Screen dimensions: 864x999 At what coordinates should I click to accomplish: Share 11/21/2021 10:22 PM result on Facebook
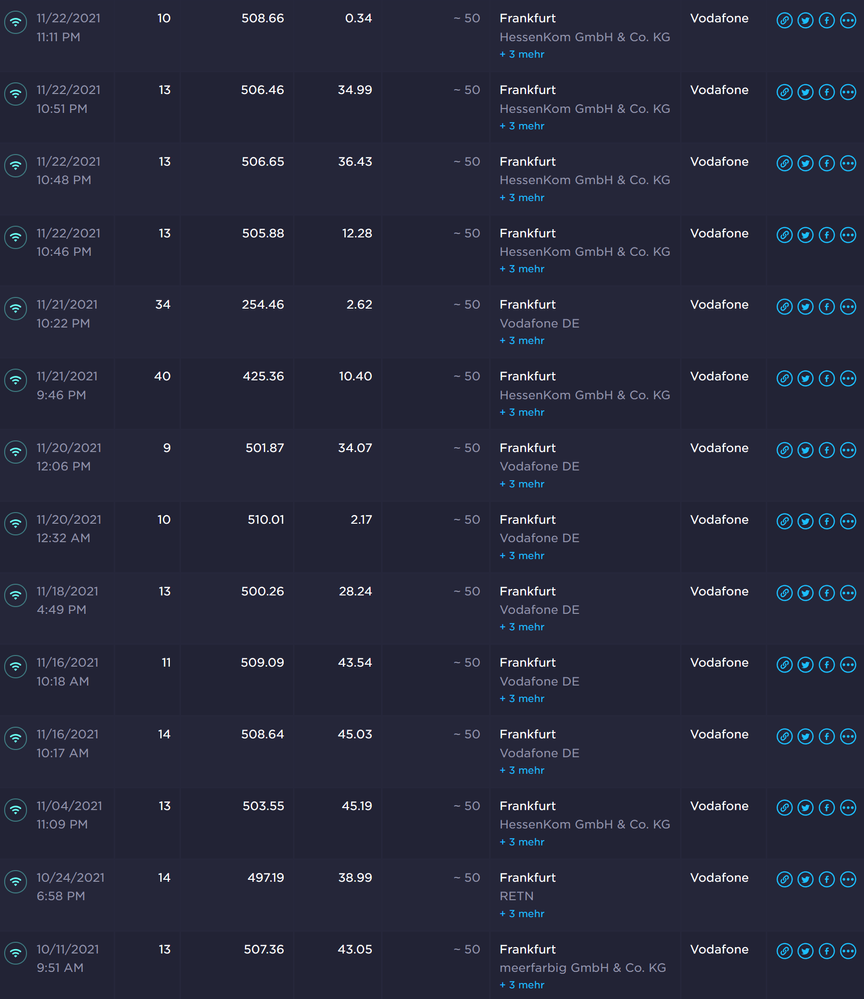point(826,306)
